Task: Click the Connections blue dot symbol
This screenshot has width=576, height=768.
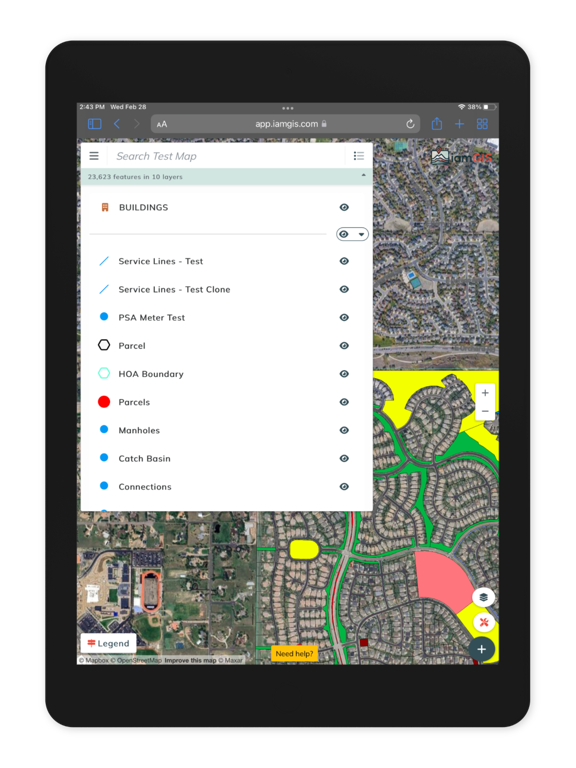Action: 104,485
